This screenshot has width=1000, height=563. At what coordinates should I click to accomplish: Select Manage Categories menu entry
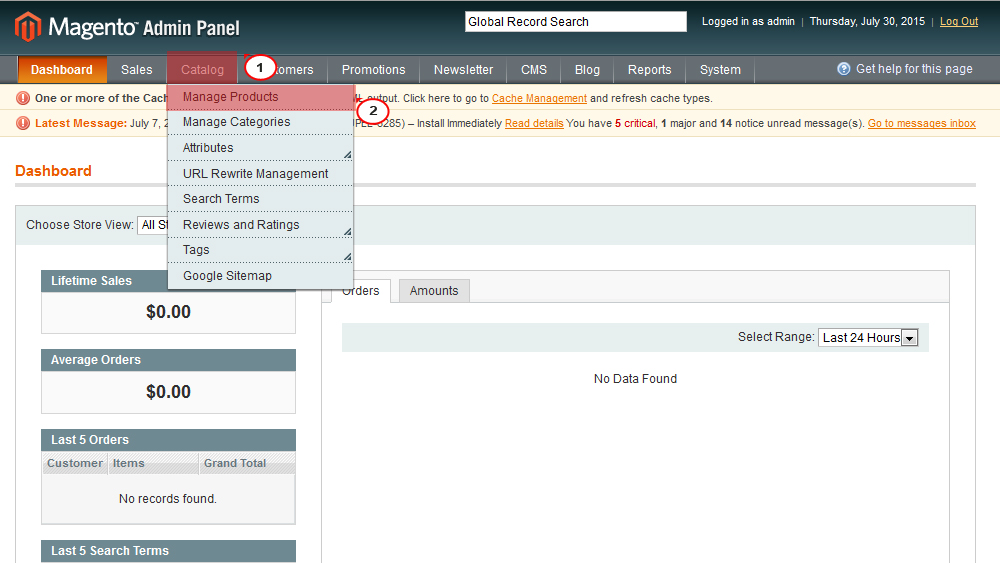pyautogui.click(x=260, y=122)
